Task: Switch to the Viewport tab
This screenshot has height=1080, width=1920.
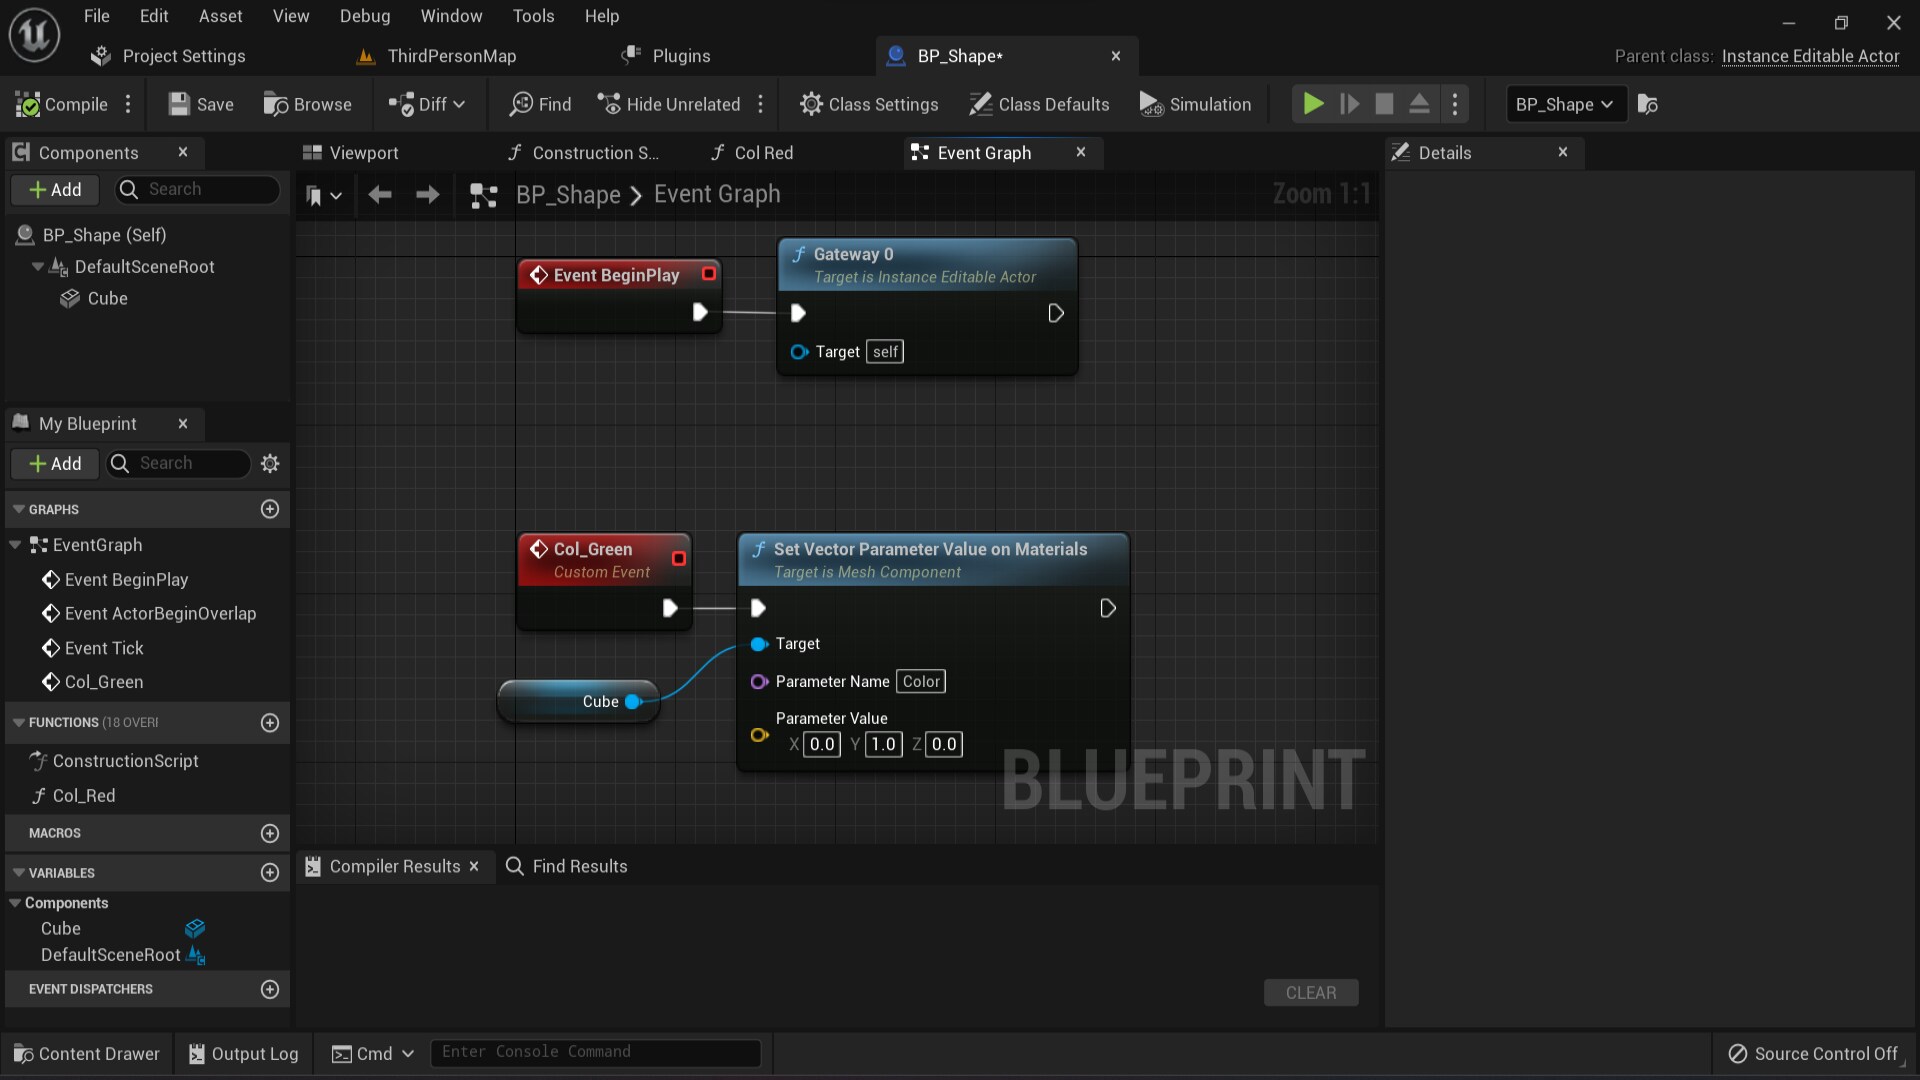Action: coord(361,152)
